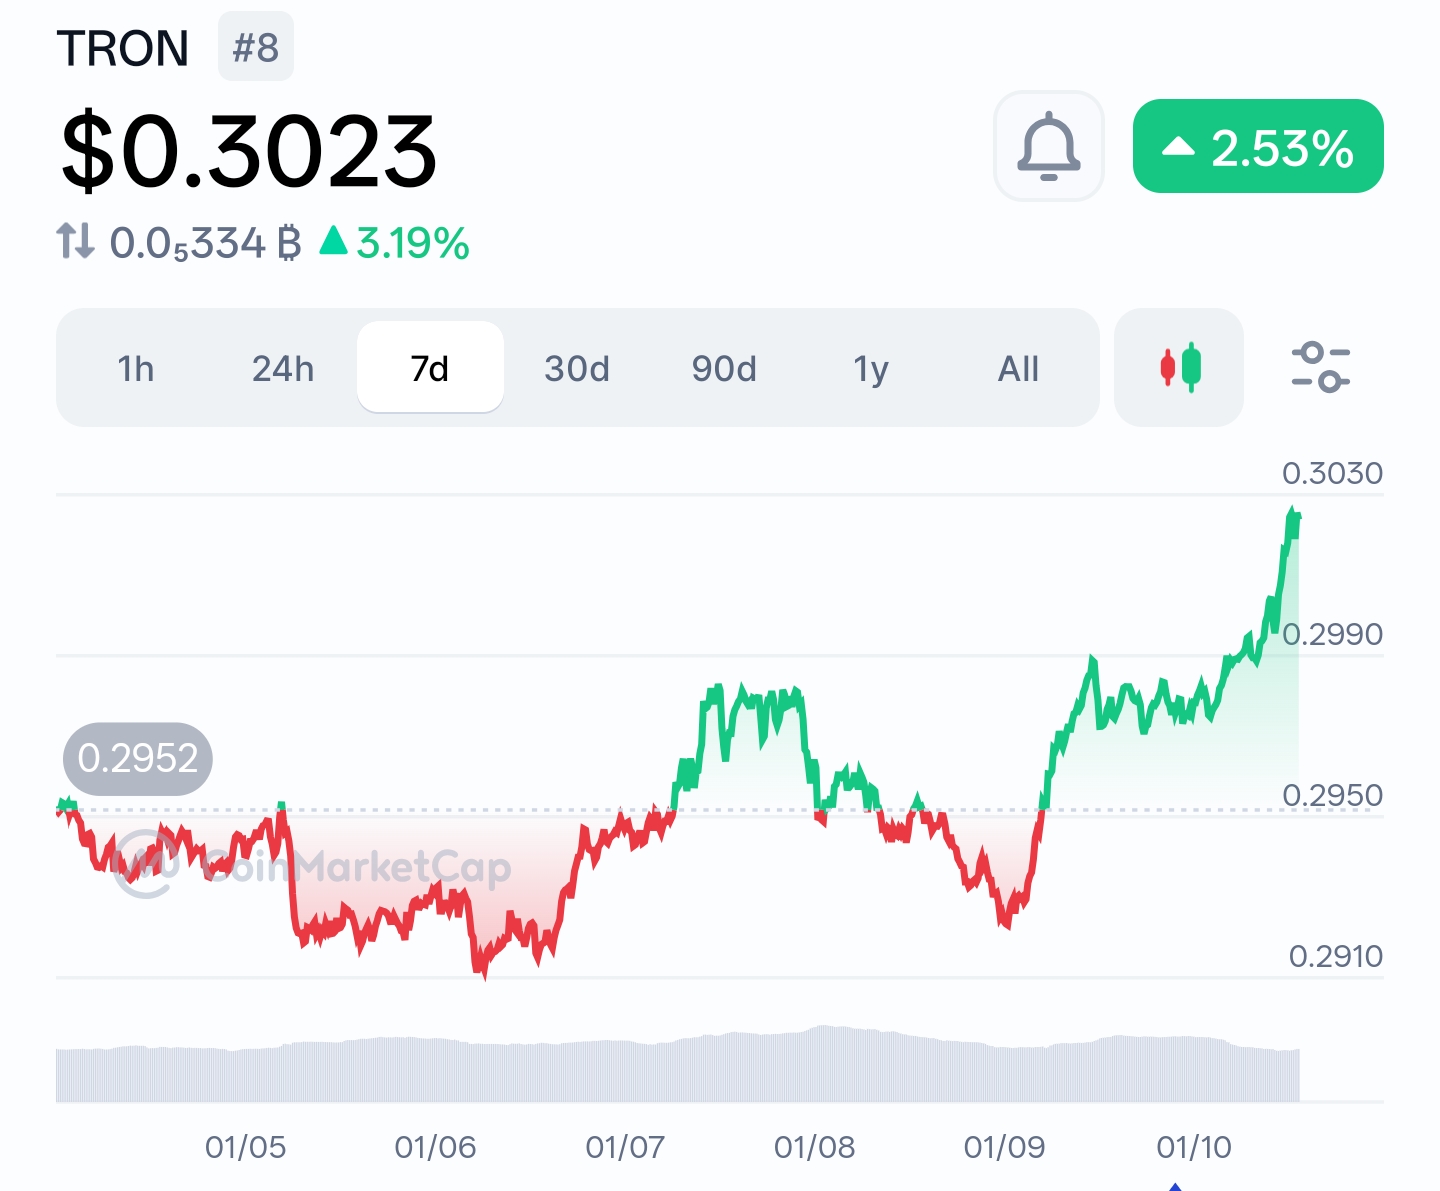Switch chart to 30d range
This screenshot has height=1191, width=1440.
point(577,369)
